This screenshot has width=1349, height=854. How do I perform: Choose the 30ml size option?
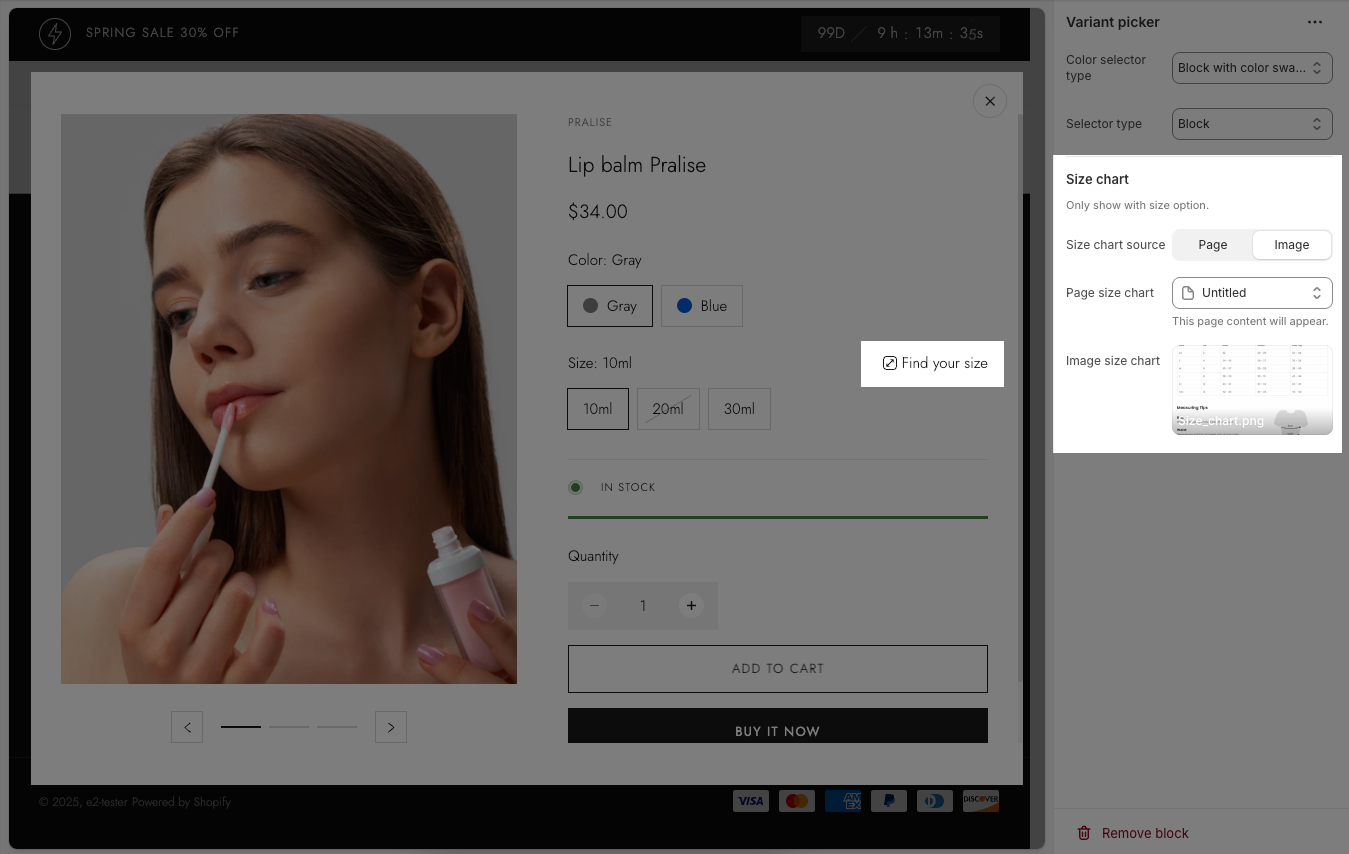[739, 409]
